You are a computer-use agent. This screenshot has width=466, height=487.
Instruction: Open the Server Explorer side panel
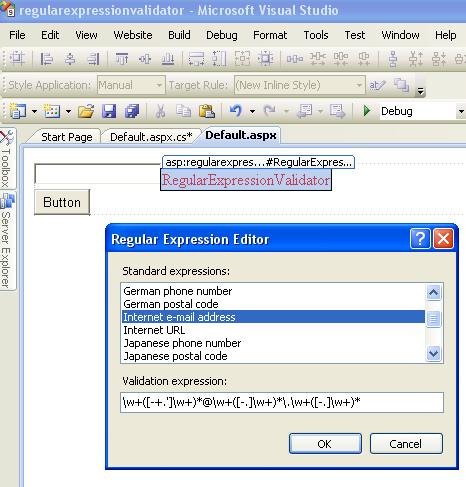(7, 241)
